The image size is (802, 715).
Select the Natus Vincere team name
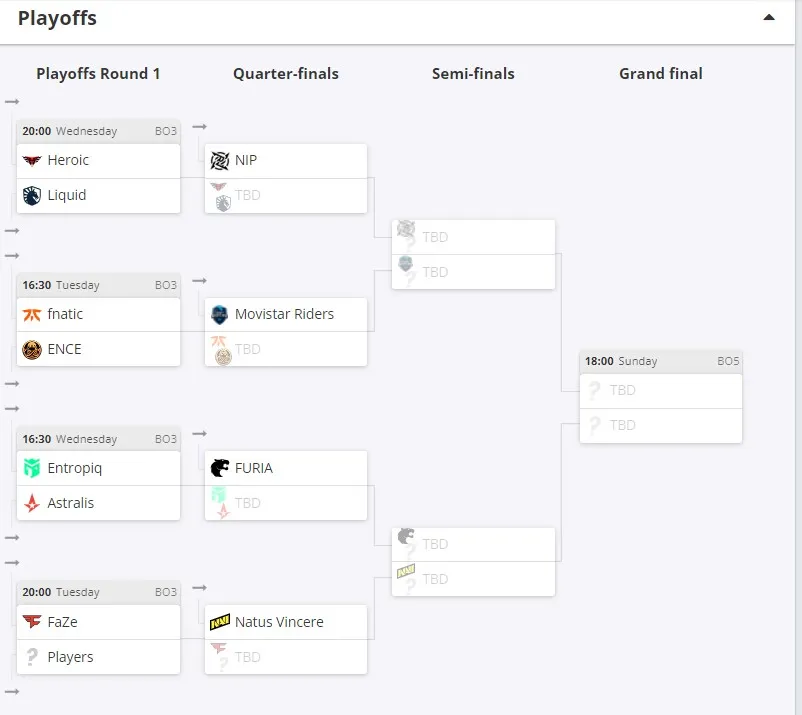click(279, 622)
